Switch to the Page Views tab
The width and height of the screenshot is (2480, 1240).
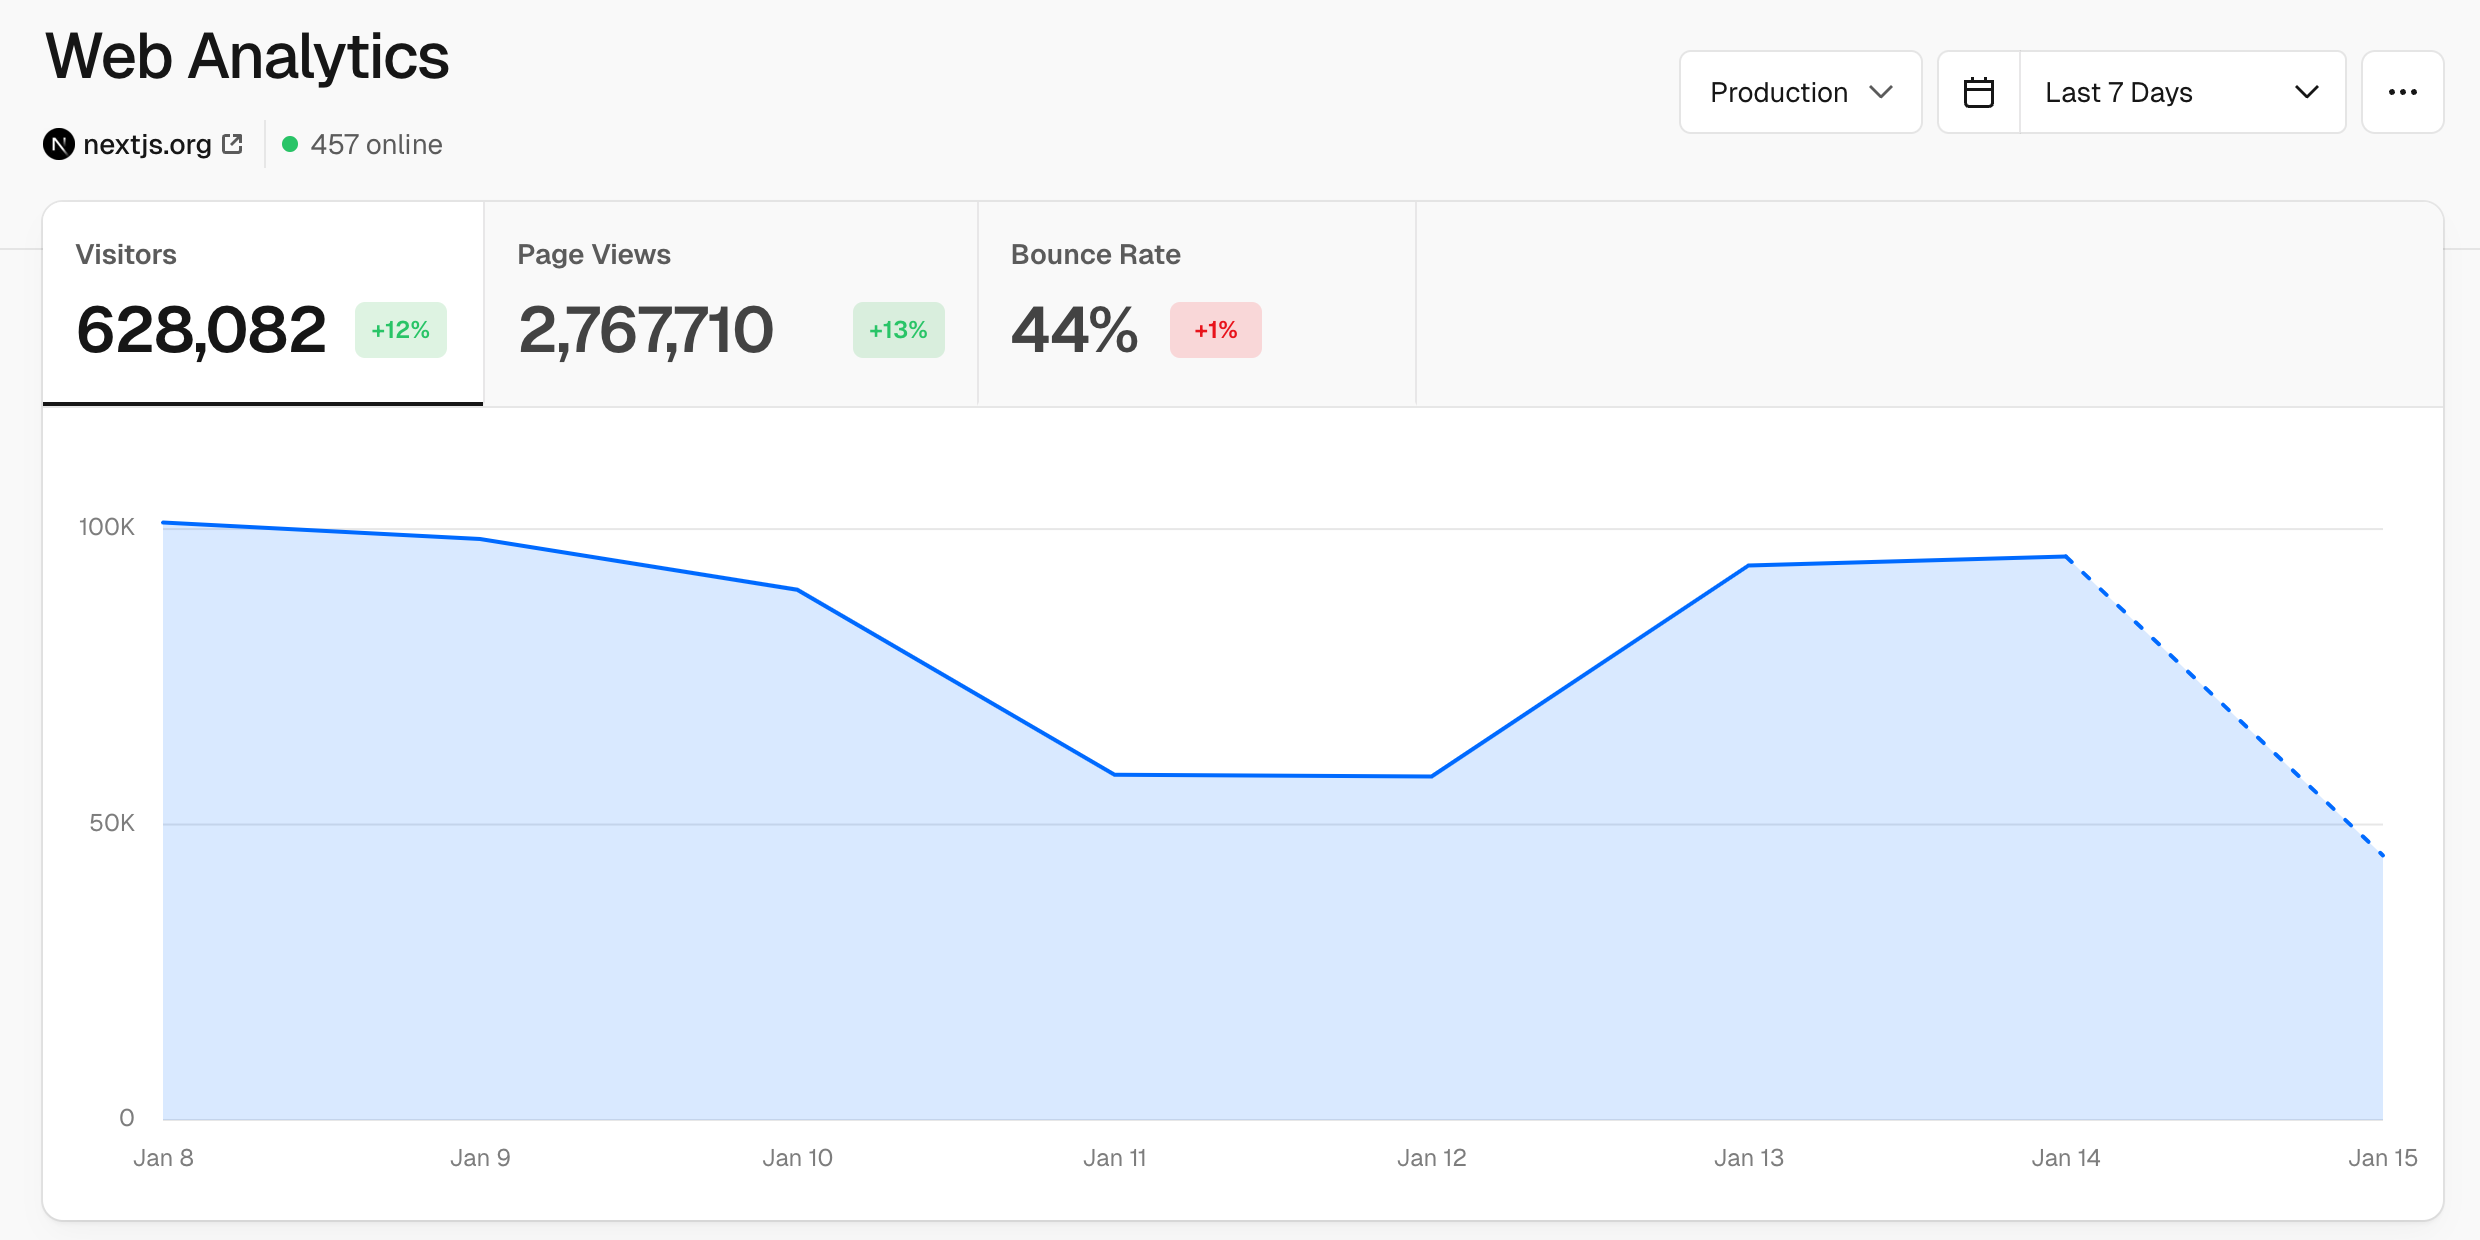[731, 303]
